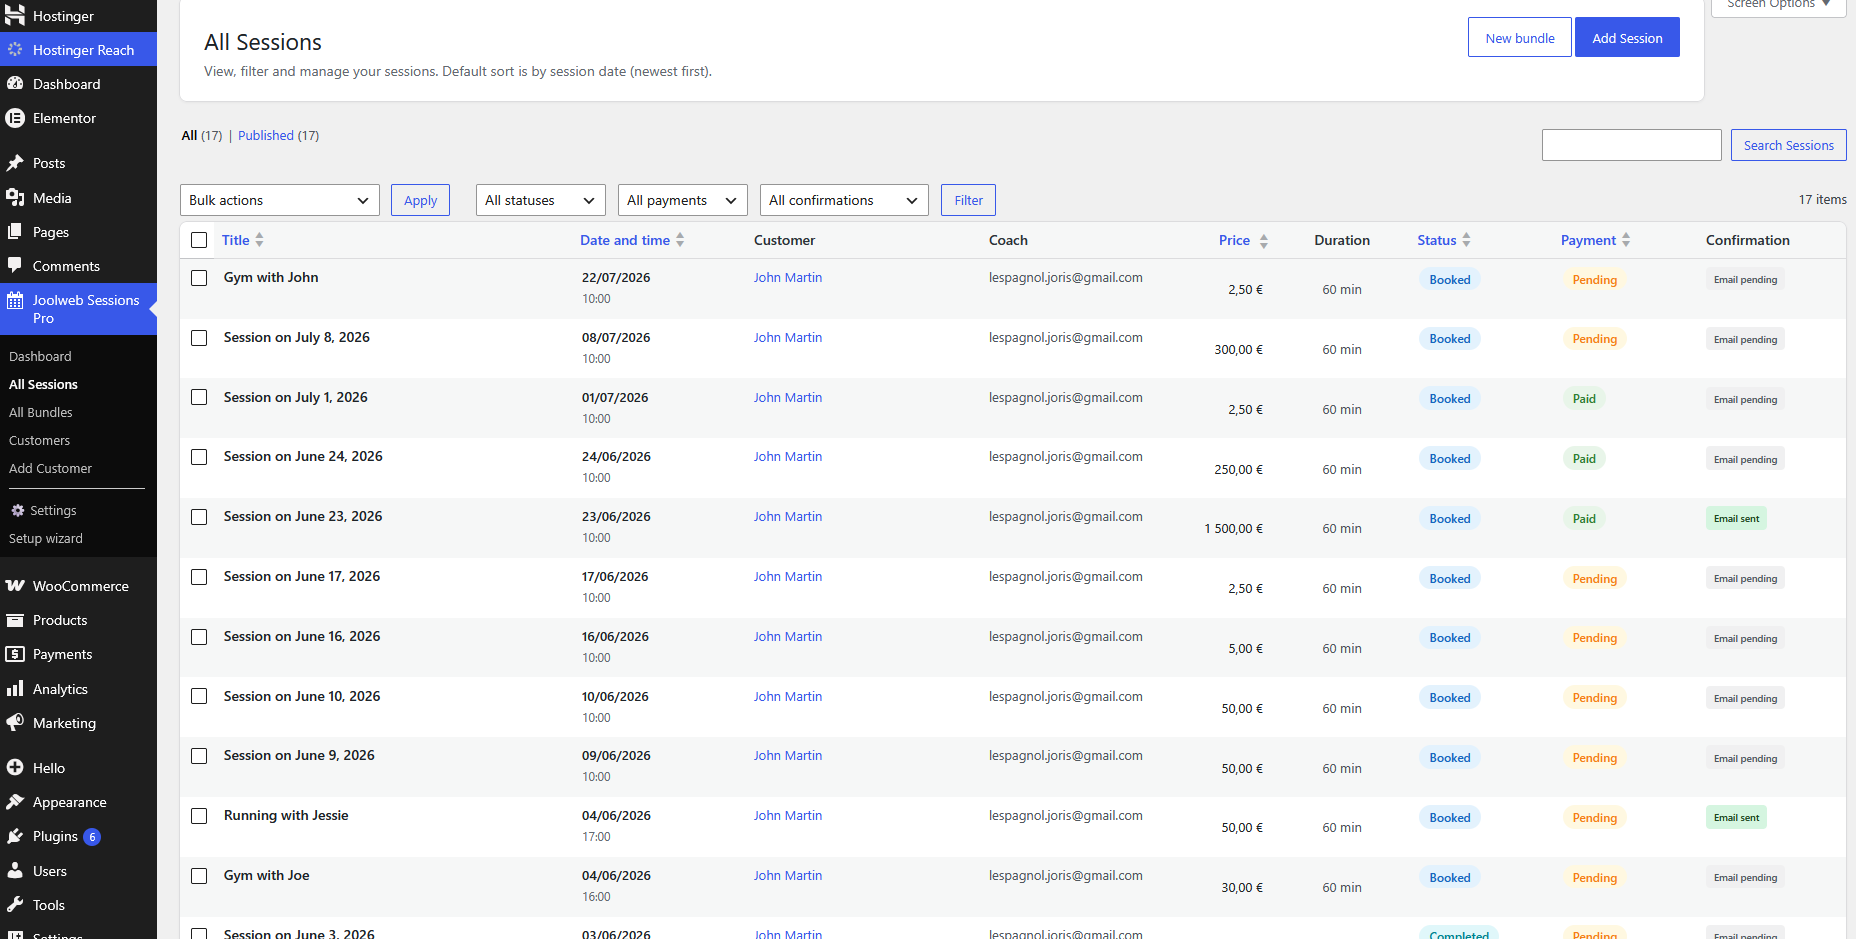Click sort arrows beside Price column
Image resolution: width=1856 pixels, height=939 pixels.
coord(1264,241)
